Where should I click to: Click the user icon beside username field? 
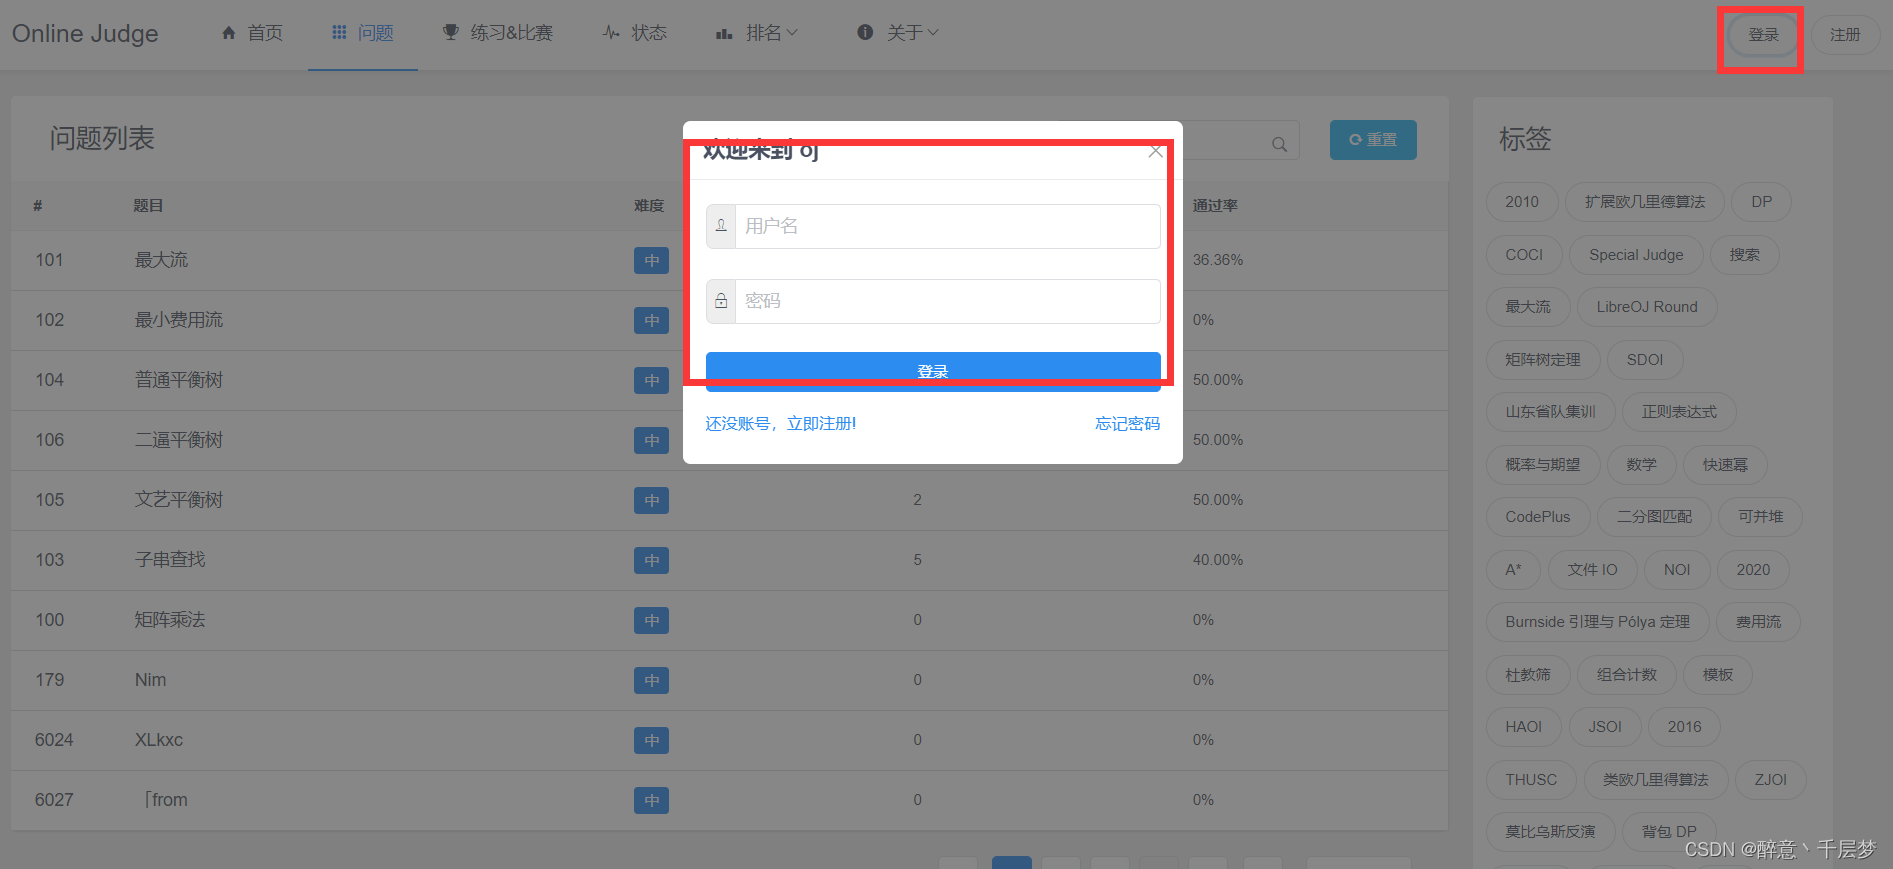point(721,226)
